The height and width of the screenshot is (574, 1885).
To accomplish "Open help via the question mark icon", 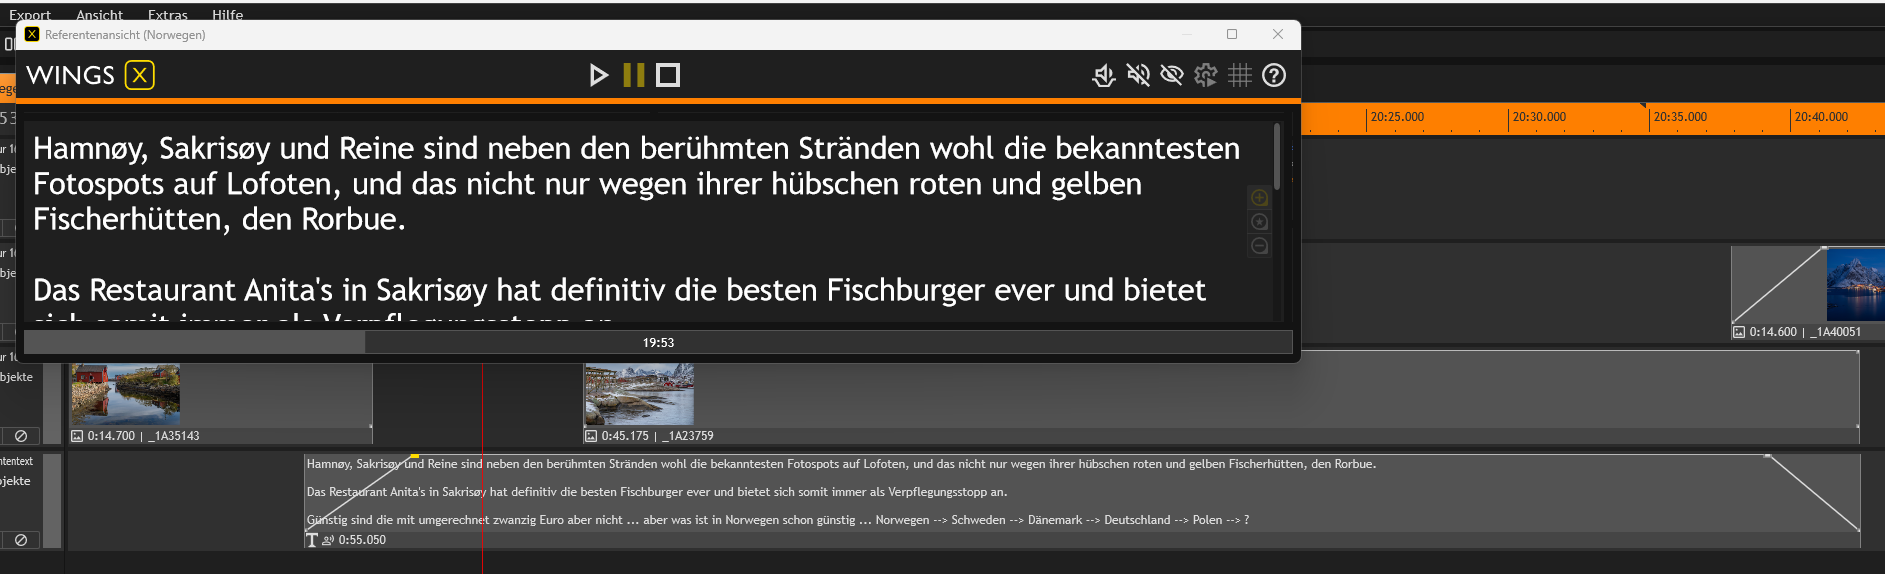I will pyautogui.click(x=1274, y=75).
